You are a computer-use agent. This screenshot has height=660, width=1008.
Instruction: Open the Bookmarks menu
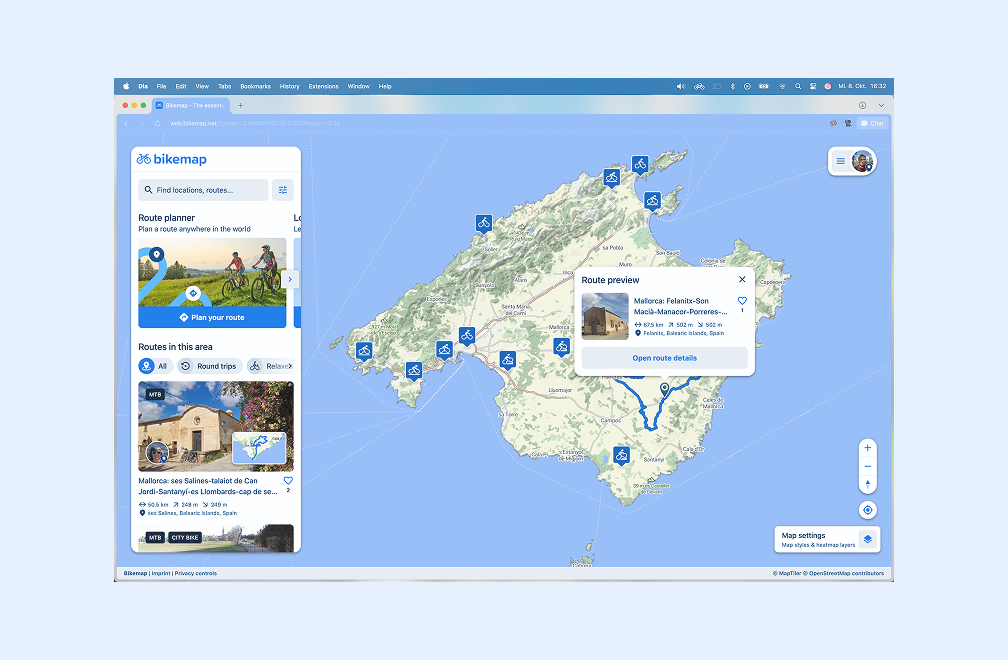click(x=255, y=87)
